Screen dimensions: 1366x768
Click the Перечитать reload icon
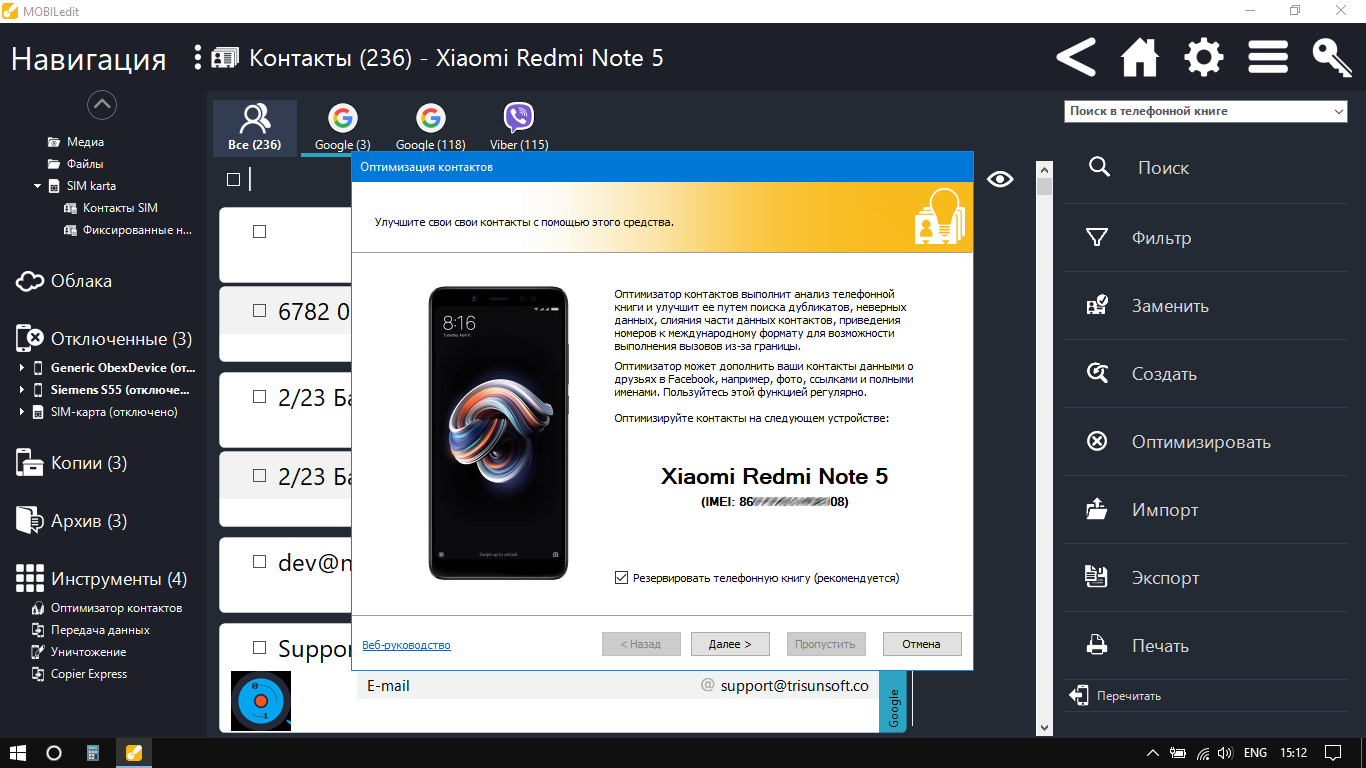pyautogui.click(x=1079, y=695)
